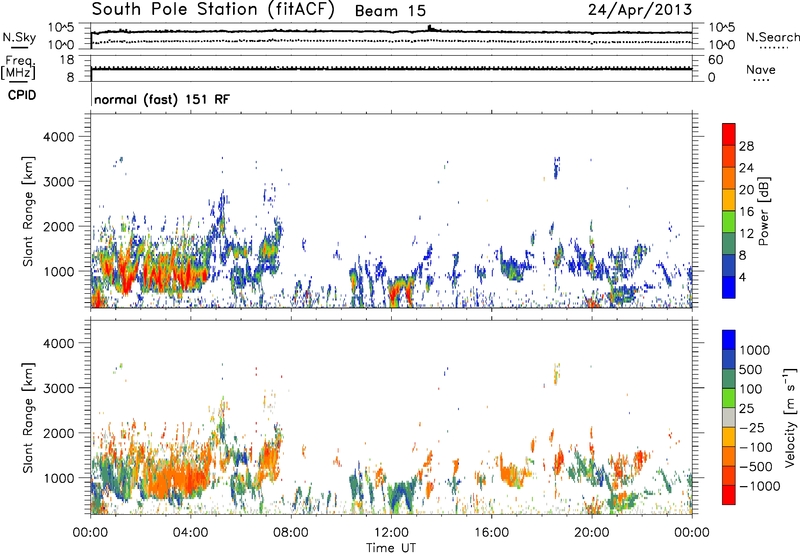This screenshot has height=554, width=800.
Task: Click the '4' power colorbar tick
Action: point(743,278)
